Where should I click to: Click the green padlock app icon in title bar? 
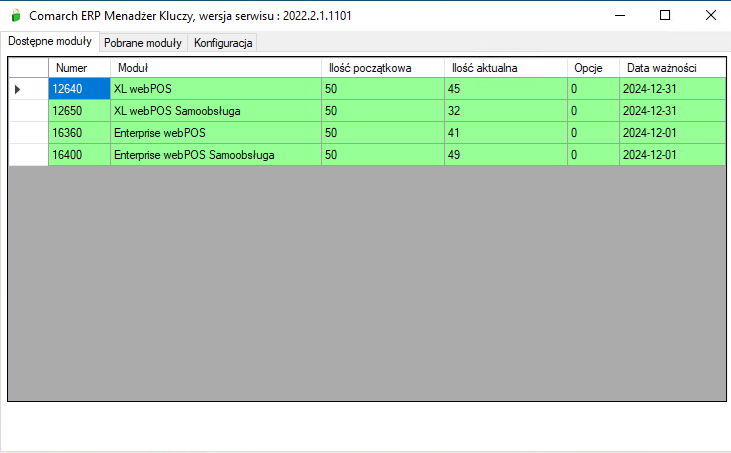point(16,15)
